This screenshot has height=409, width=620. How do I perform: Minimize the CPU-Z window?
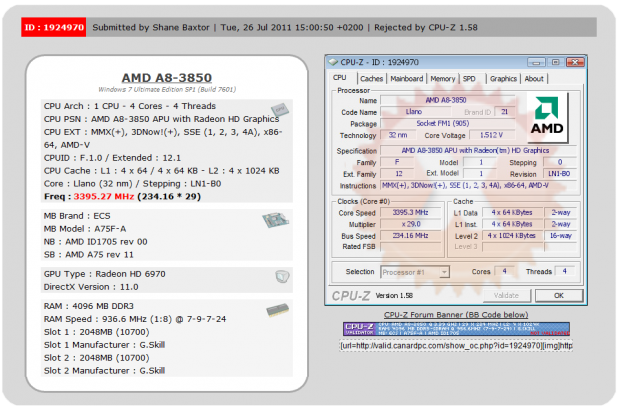pos(536,62)
